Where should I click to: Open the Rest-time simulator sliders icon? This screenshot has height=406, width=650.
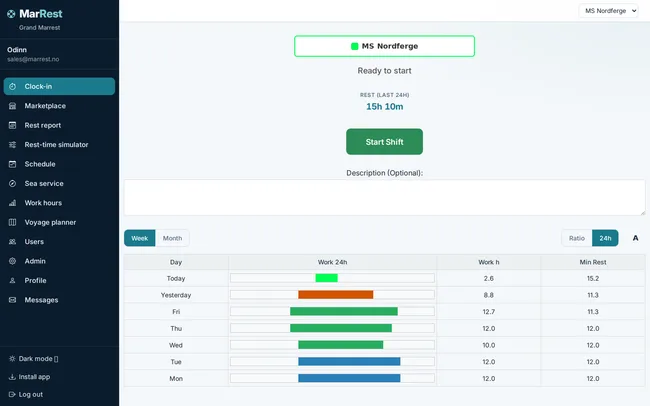pyautogui.click(x=12, y=145)
